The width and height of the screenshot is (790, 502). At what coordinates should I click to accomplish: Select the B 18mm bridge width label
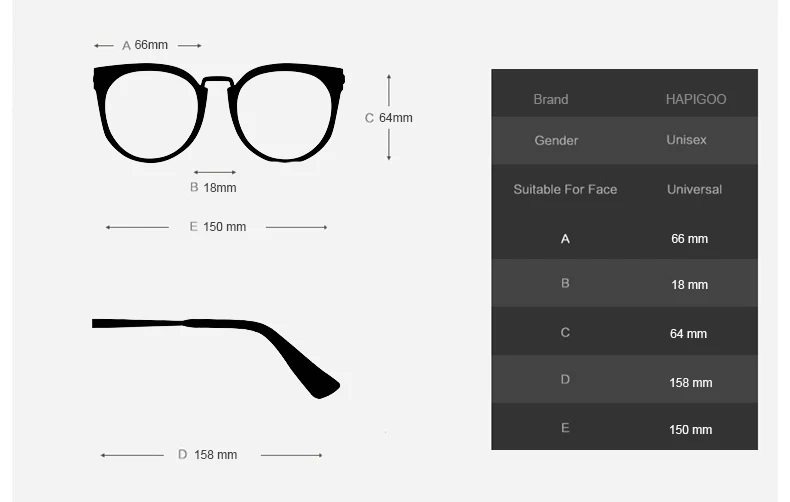point(213,187)
